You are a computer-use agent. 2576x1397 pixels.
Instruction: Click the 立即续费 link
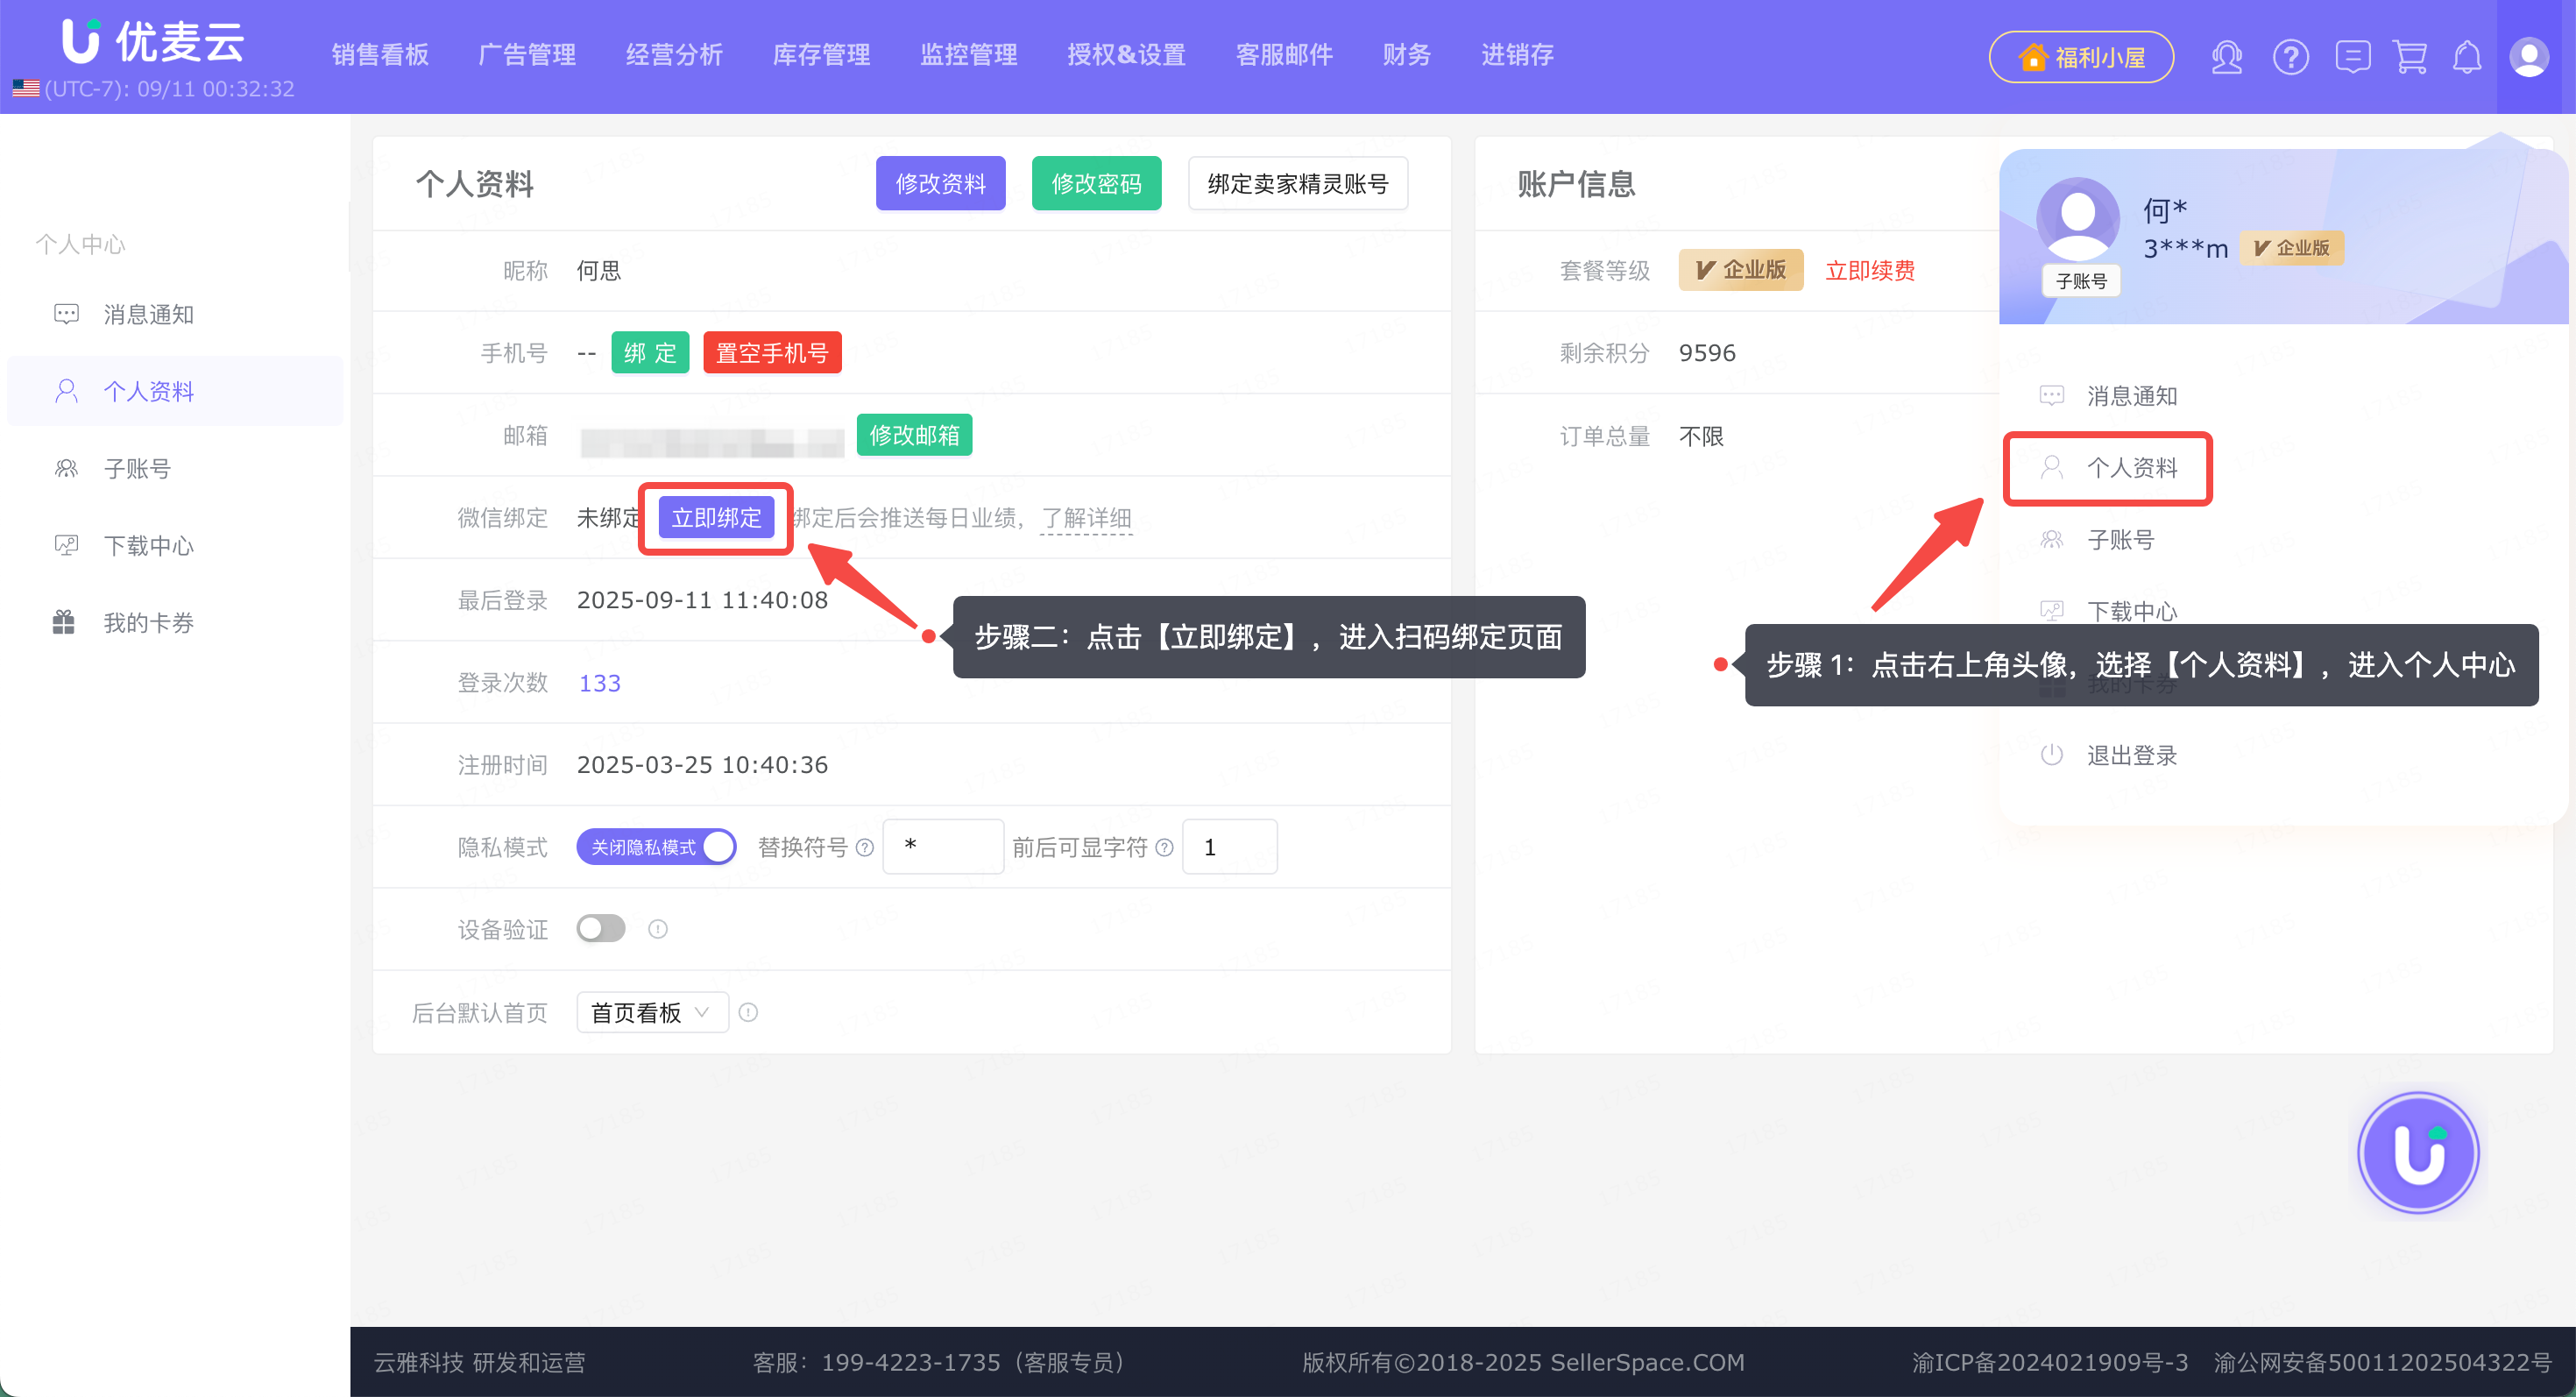pos(1870,270)
